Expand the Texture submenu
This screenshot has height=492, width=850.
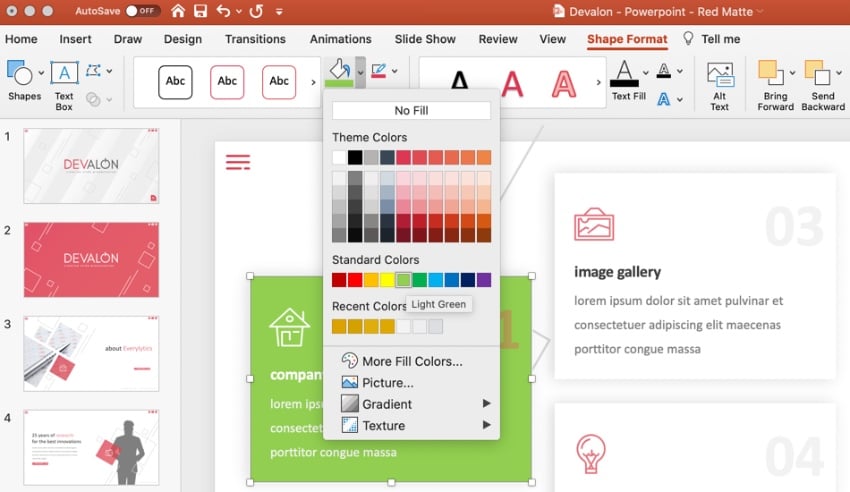[486, 426]
